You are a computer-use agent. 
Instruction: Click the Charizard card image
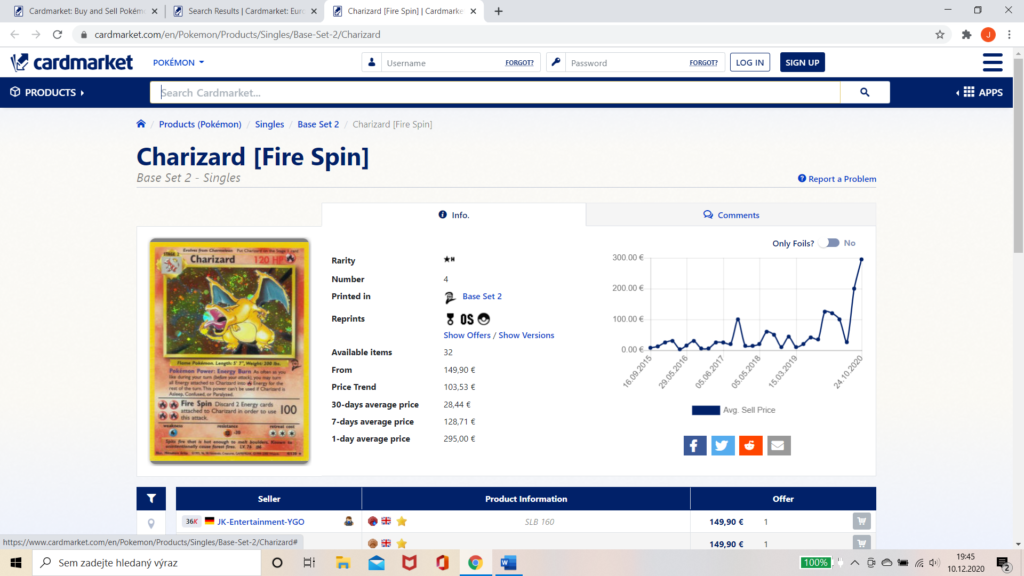coord(229,351)
